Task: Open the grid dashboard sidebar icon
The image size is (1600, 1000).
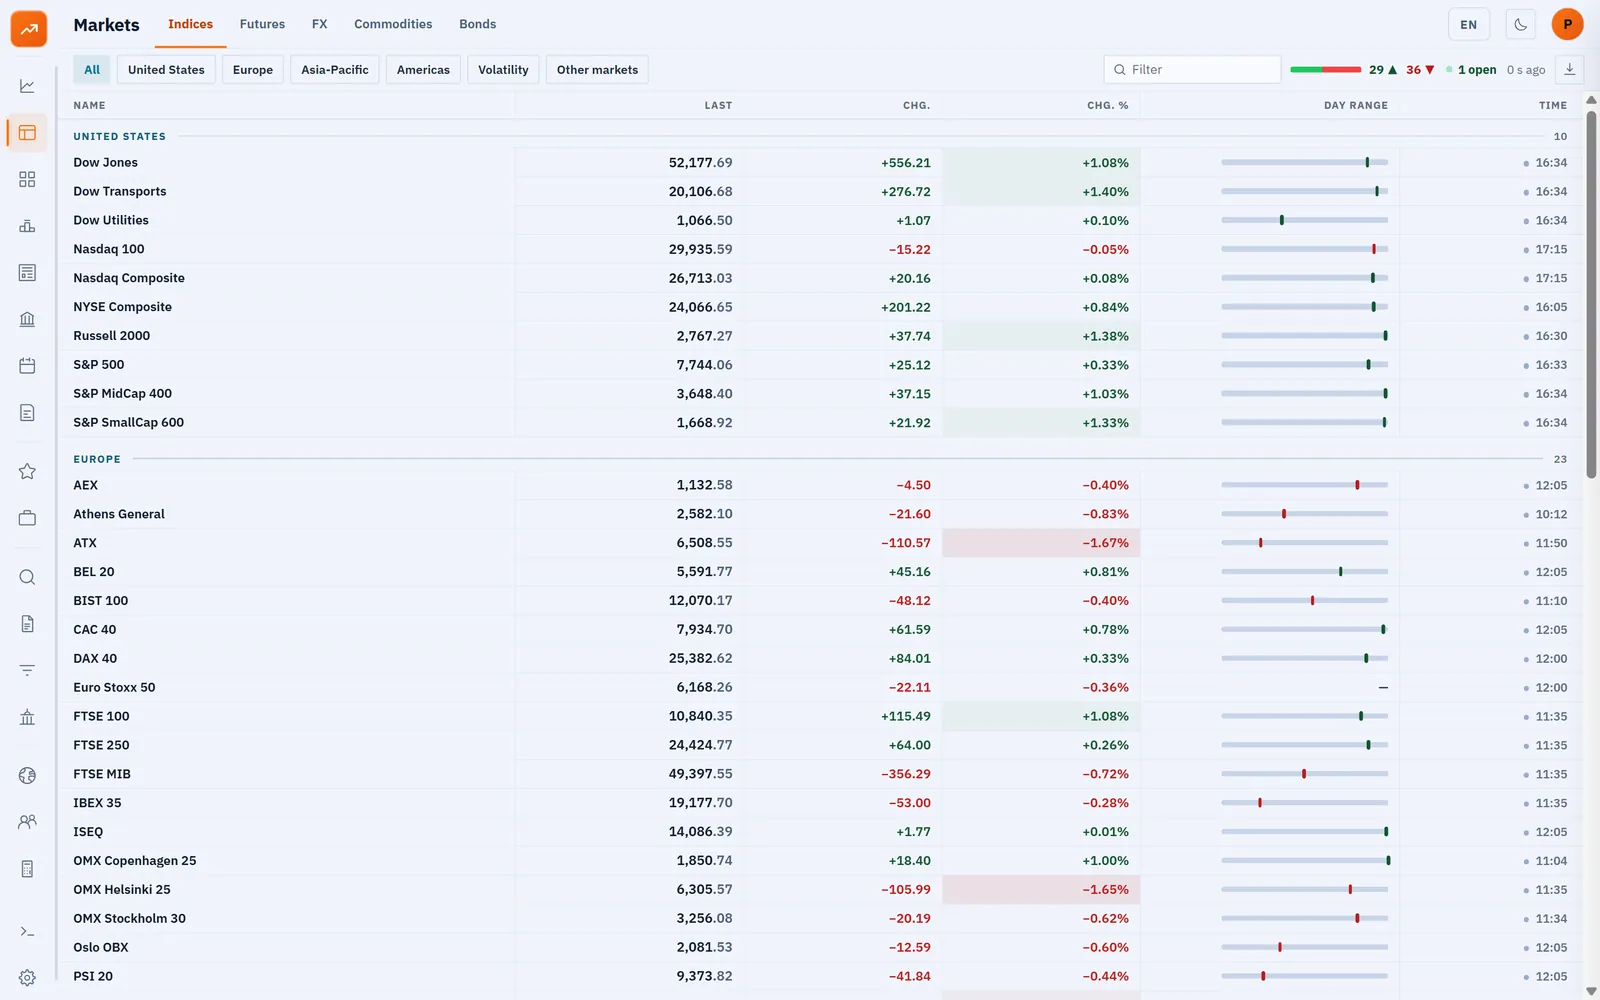Action: pos(27,179)
